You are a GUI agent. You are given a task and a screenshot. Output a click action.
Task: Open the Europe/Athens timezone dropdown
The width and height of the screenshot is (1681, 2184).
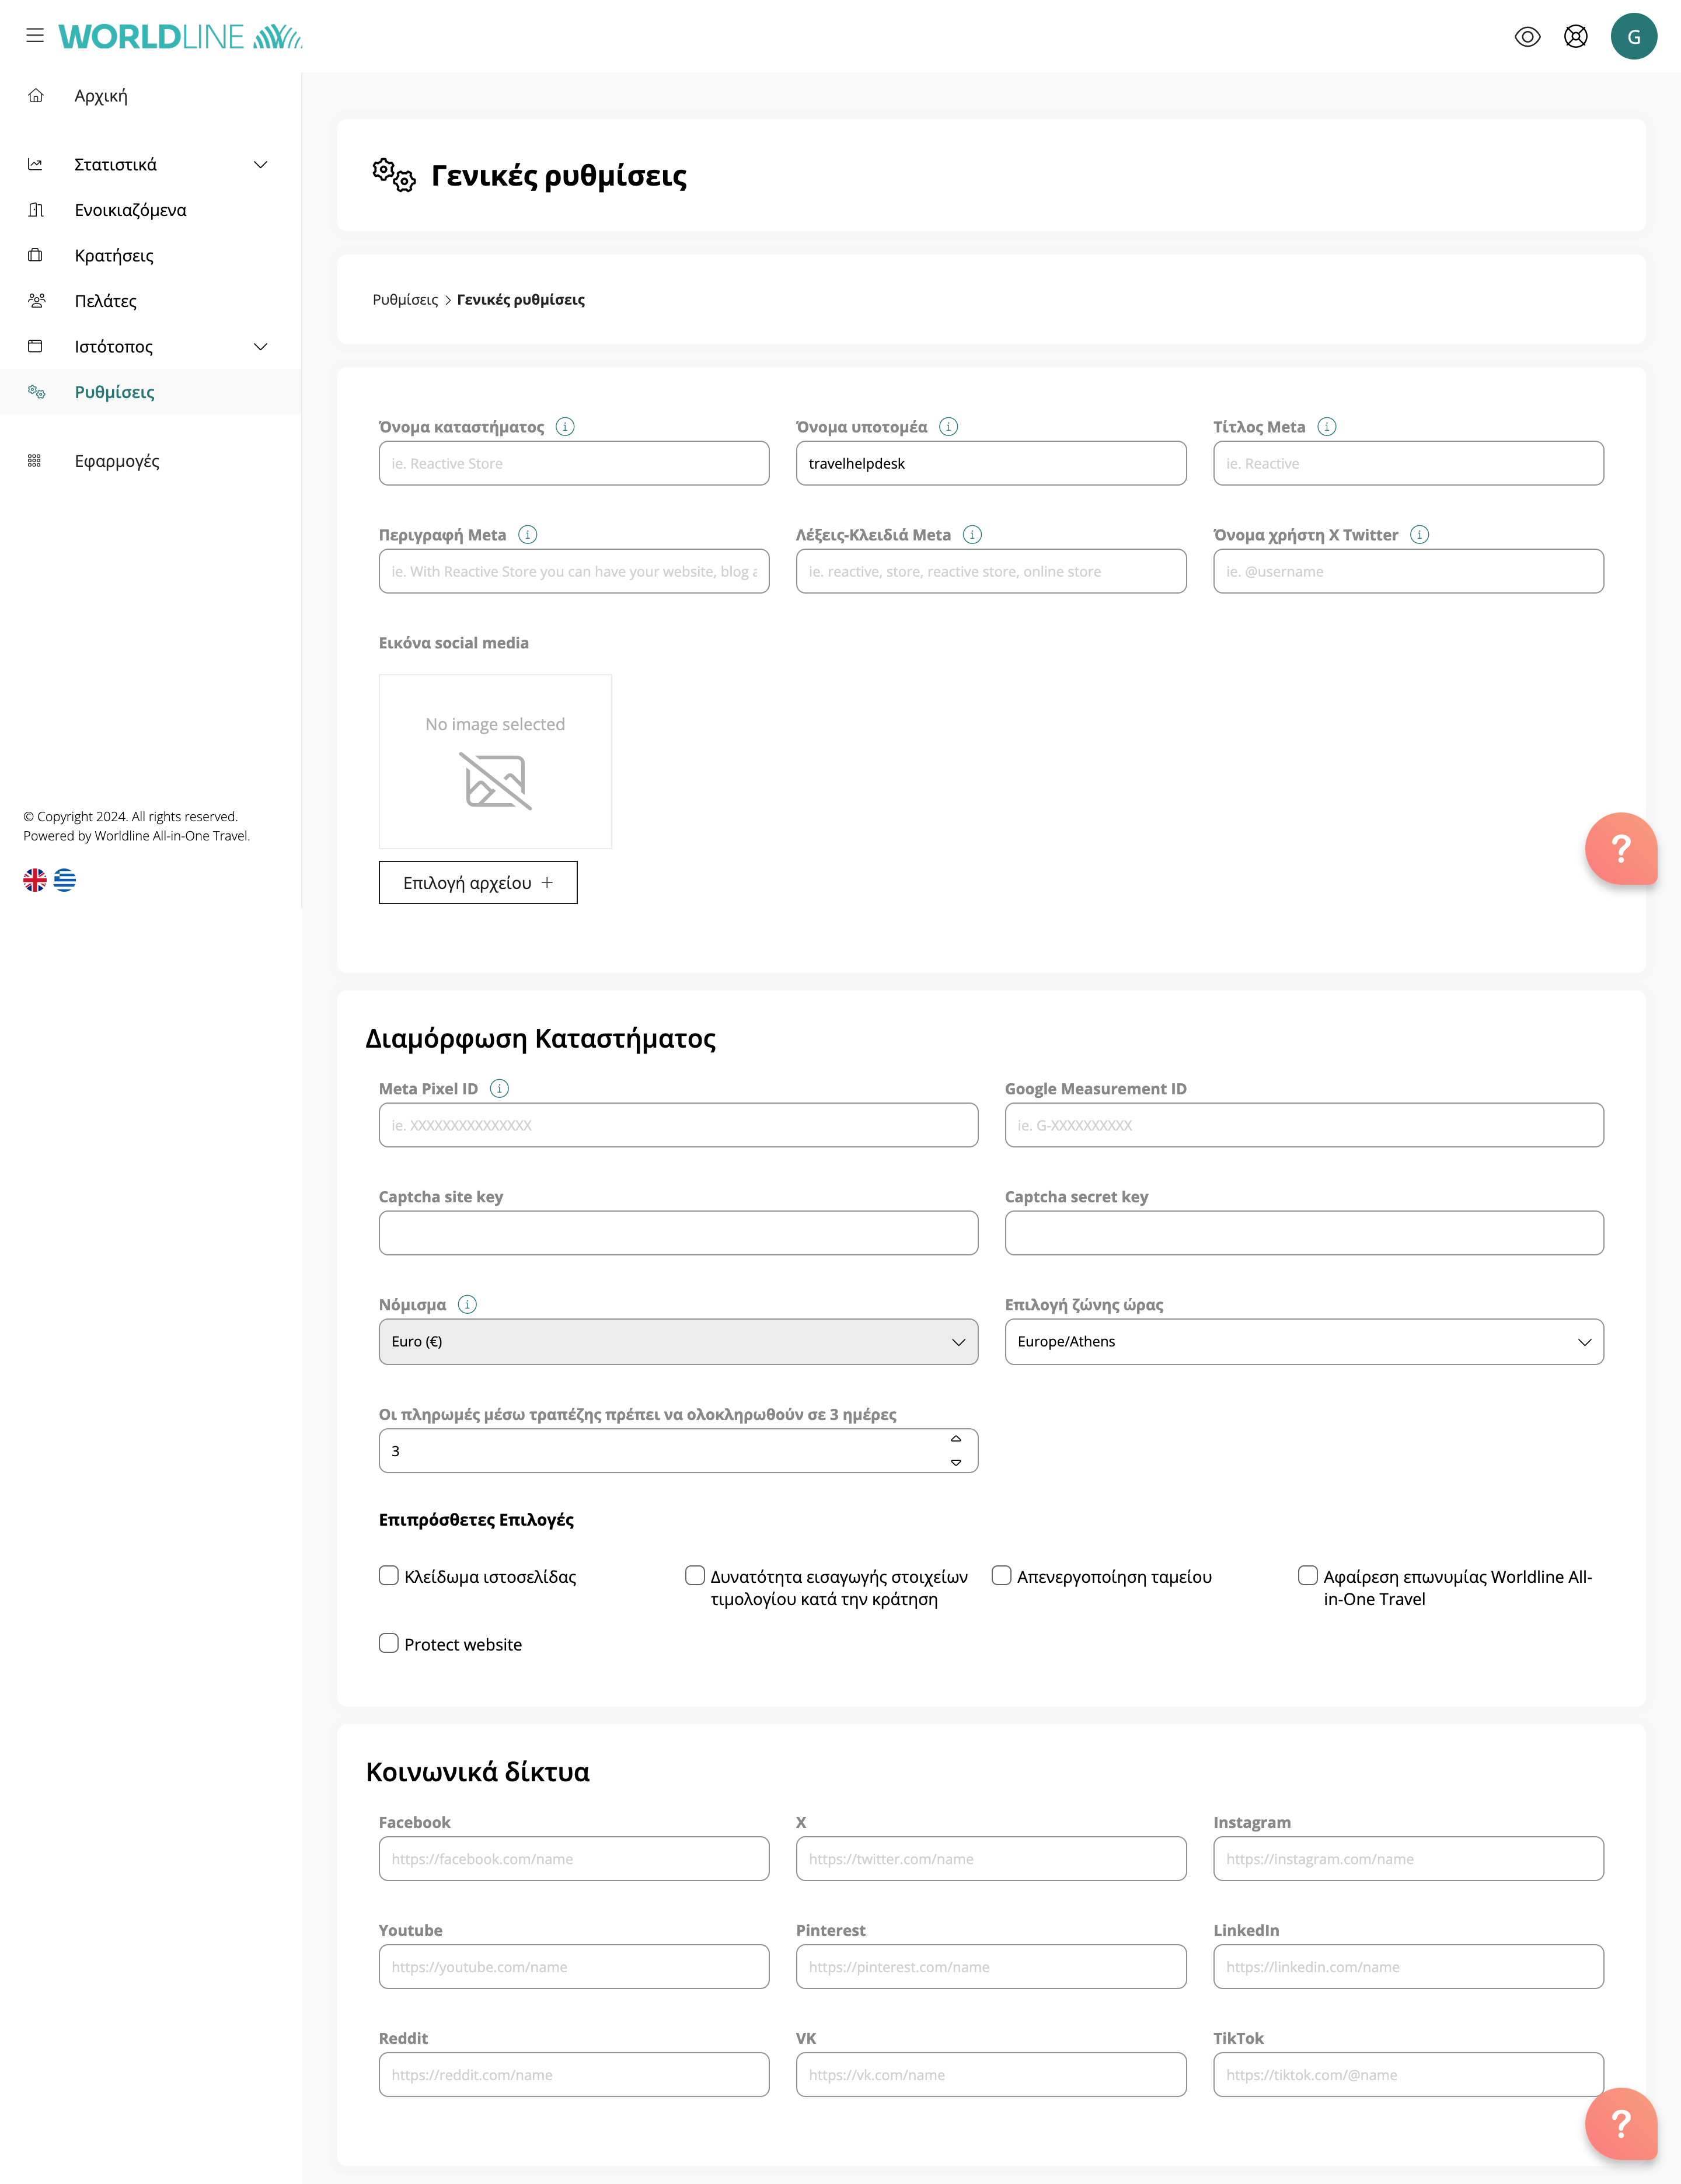click(1303, 1342)
